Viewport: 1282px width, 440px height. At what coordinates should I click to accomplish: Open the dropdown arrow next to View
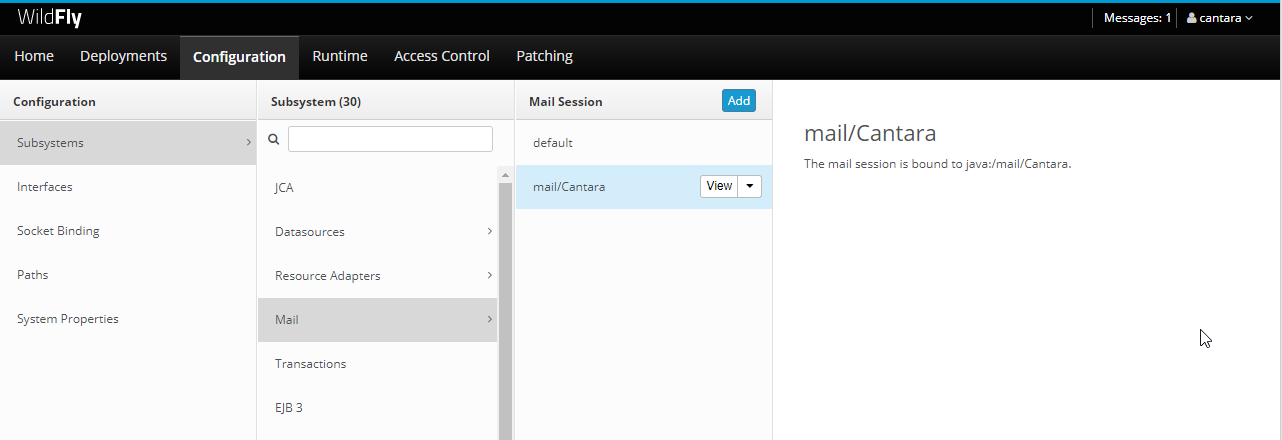pyautogui.click(x=750, y=186)
